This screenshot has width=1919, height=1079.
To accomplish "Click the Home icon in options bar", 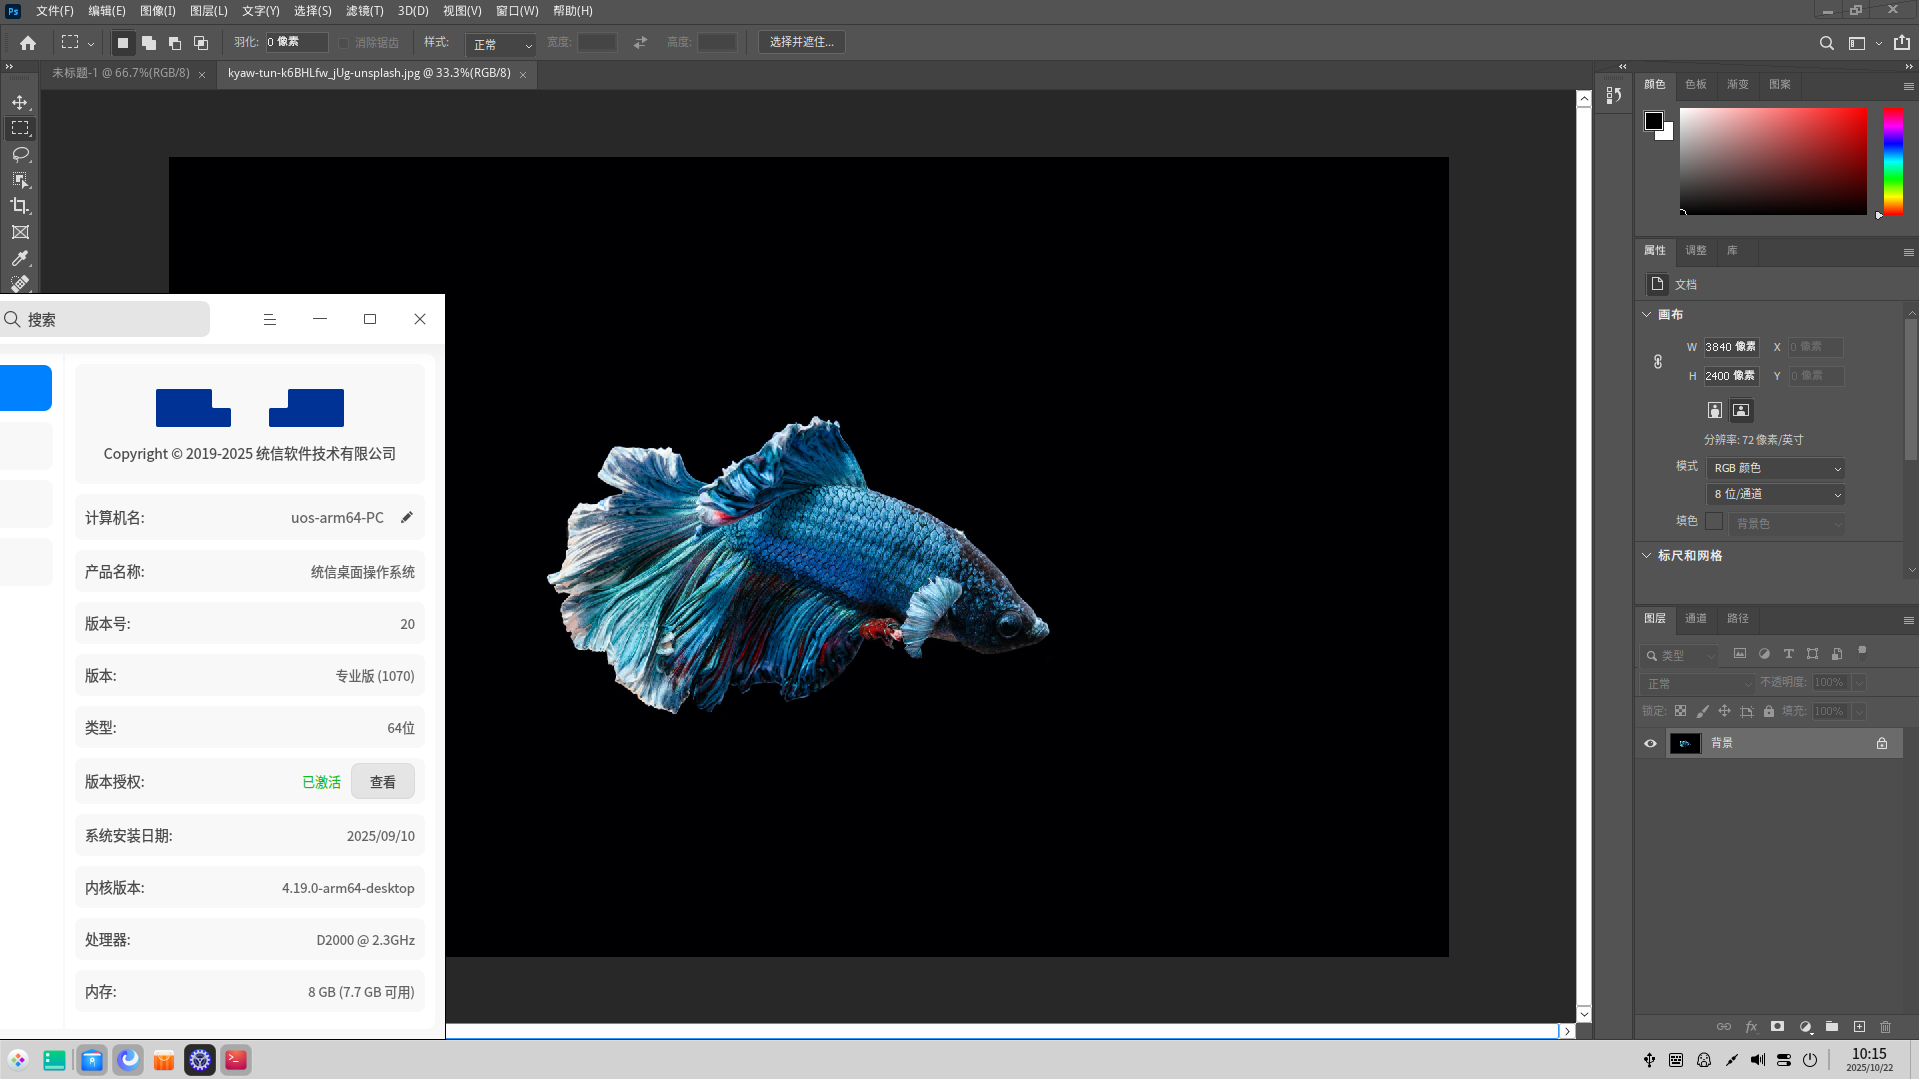I will tap(28, 43).
